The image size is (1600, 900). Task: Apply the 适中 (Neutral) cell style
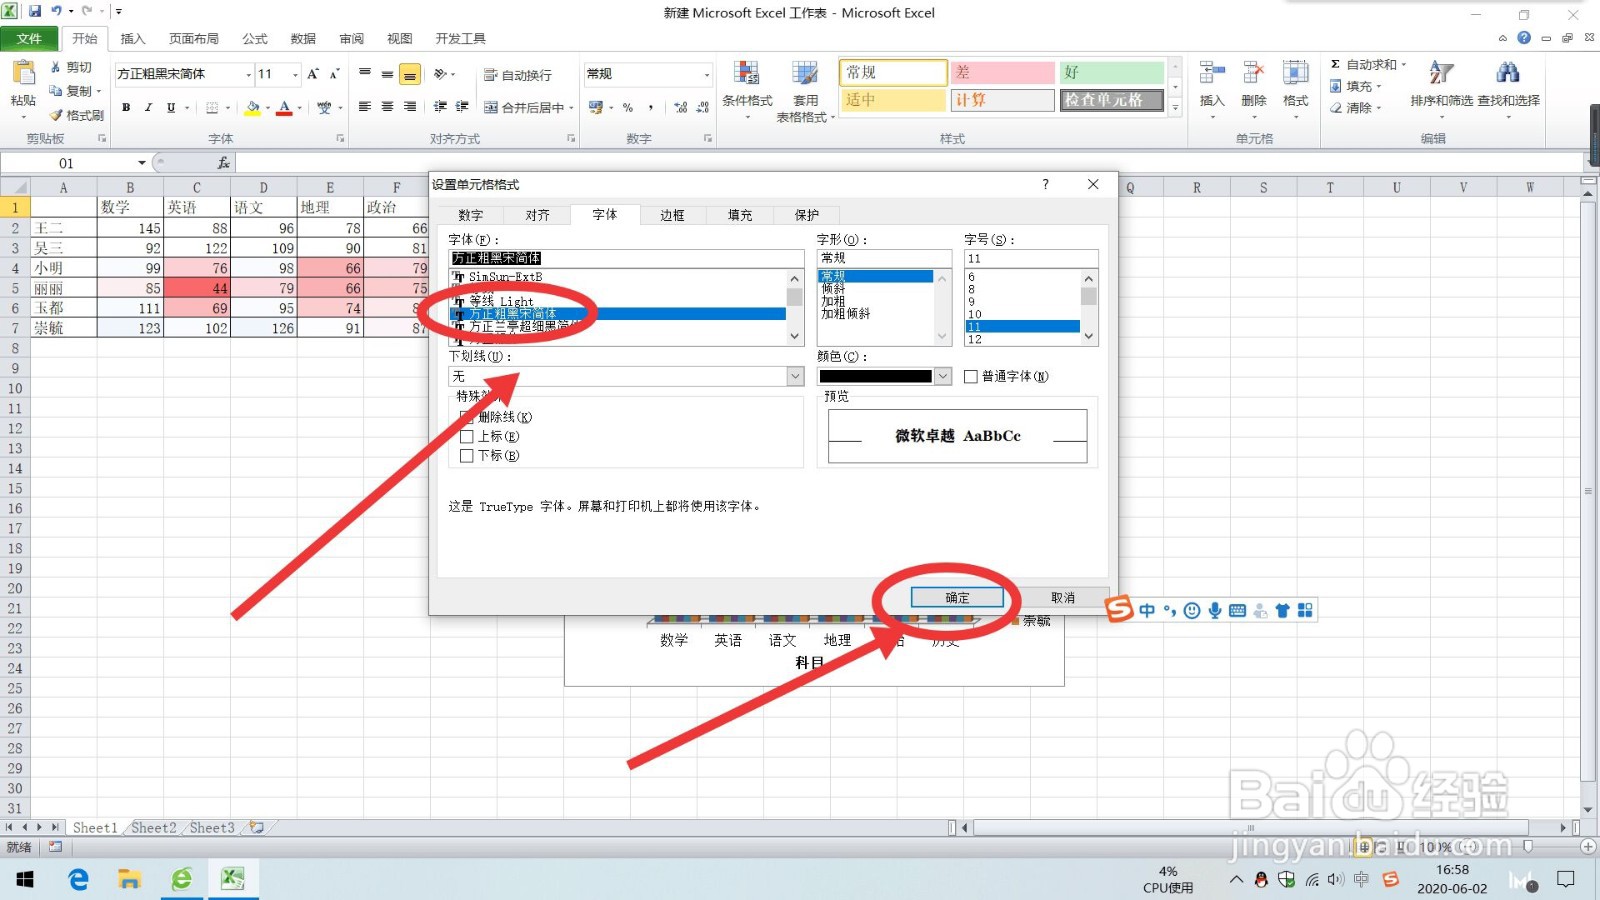click(x=893, y=100)
